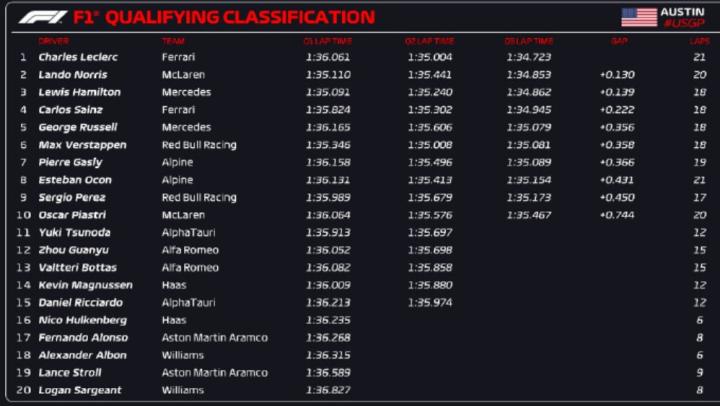The image size is (720, 406).
Task: Select Fernando Alonso's Aston Martin Aramco team name
Action: point(214,338)
